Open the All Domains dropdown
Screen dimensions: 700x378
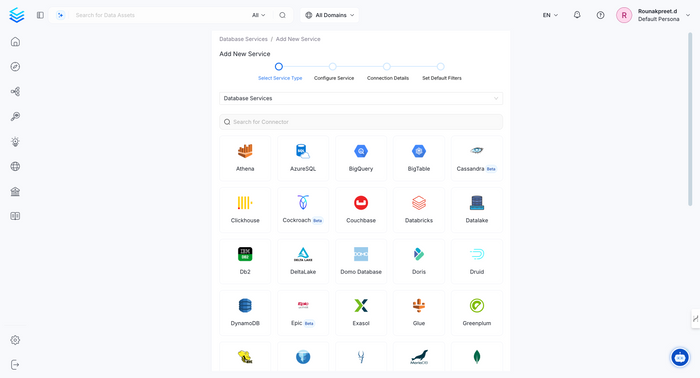(x=330, y=15)
